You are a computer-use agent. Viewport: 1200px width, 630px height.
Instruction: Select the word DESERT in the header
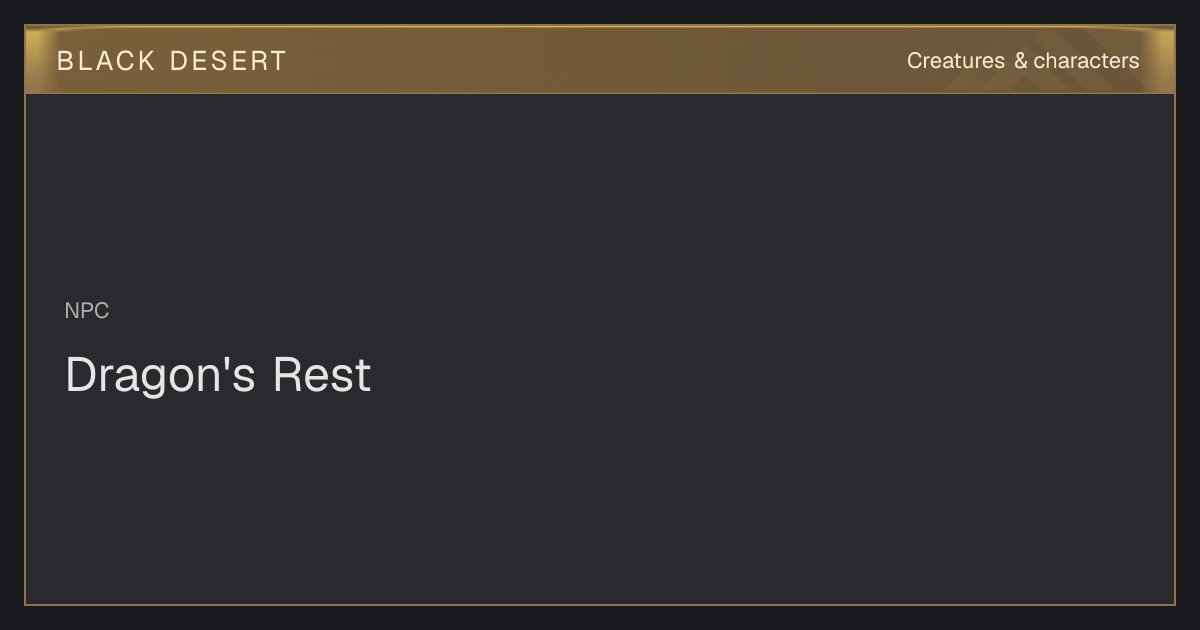tap(228, 61)
